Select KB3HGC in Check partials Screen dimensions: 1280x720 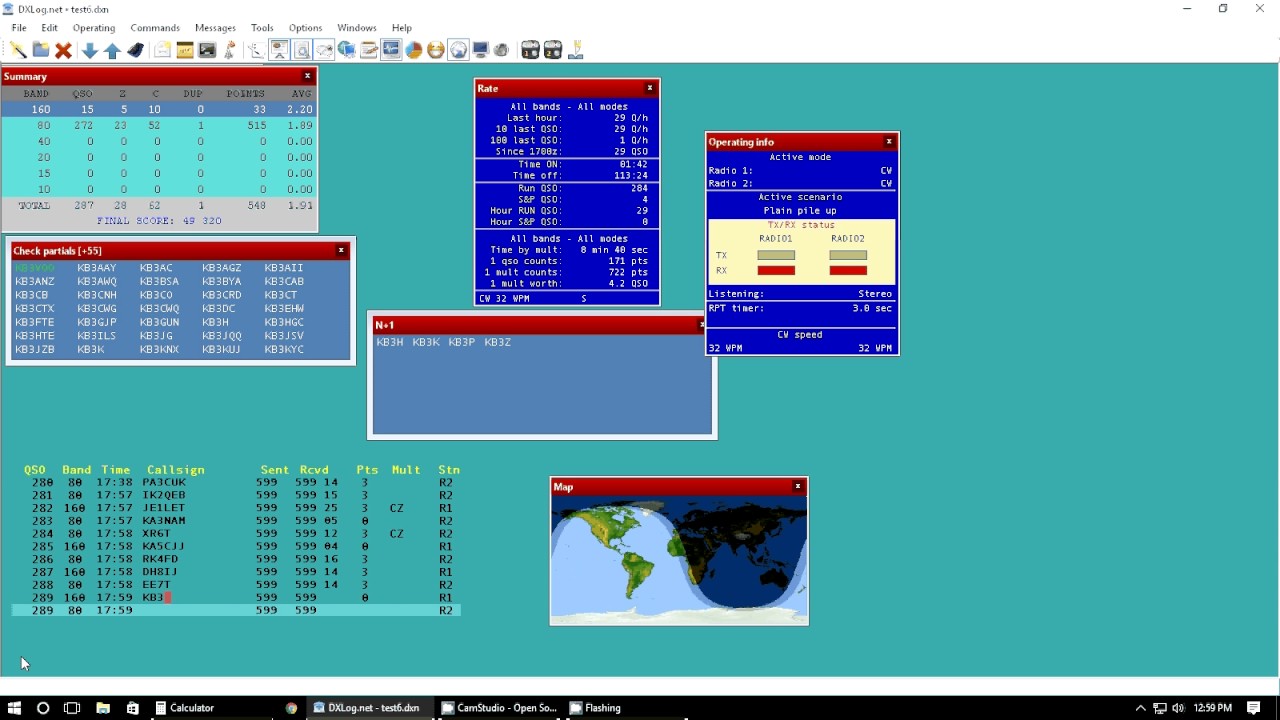[x=284, y=322]
